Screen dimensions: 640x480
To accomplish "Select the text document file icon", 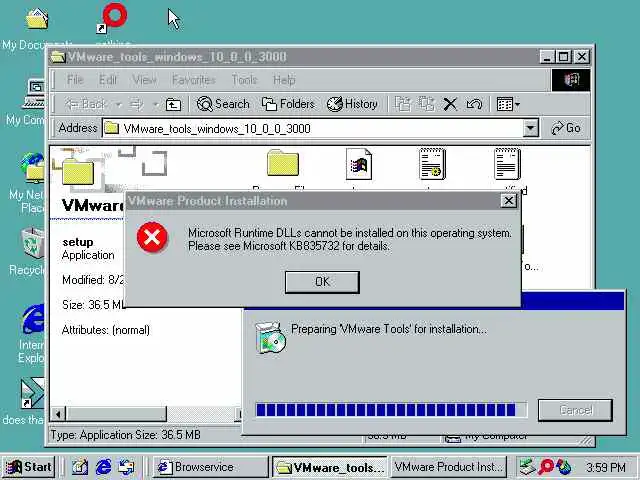I will pos(507,164).
